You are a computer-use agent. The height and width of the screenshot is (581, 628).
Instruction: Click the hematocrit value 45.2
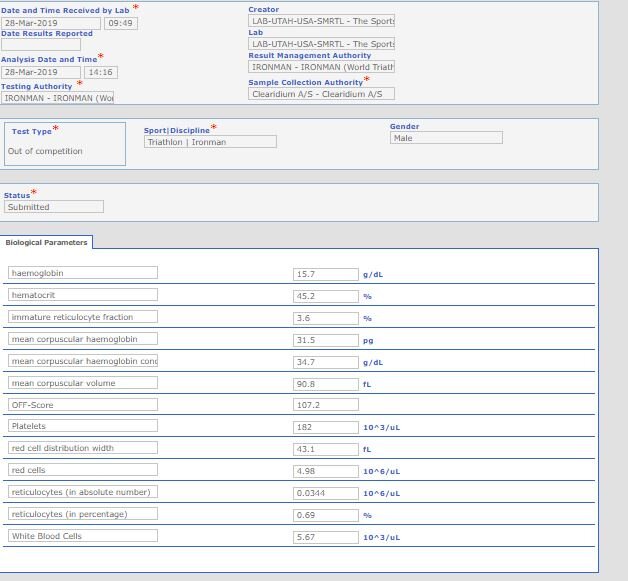click(326, 296)
